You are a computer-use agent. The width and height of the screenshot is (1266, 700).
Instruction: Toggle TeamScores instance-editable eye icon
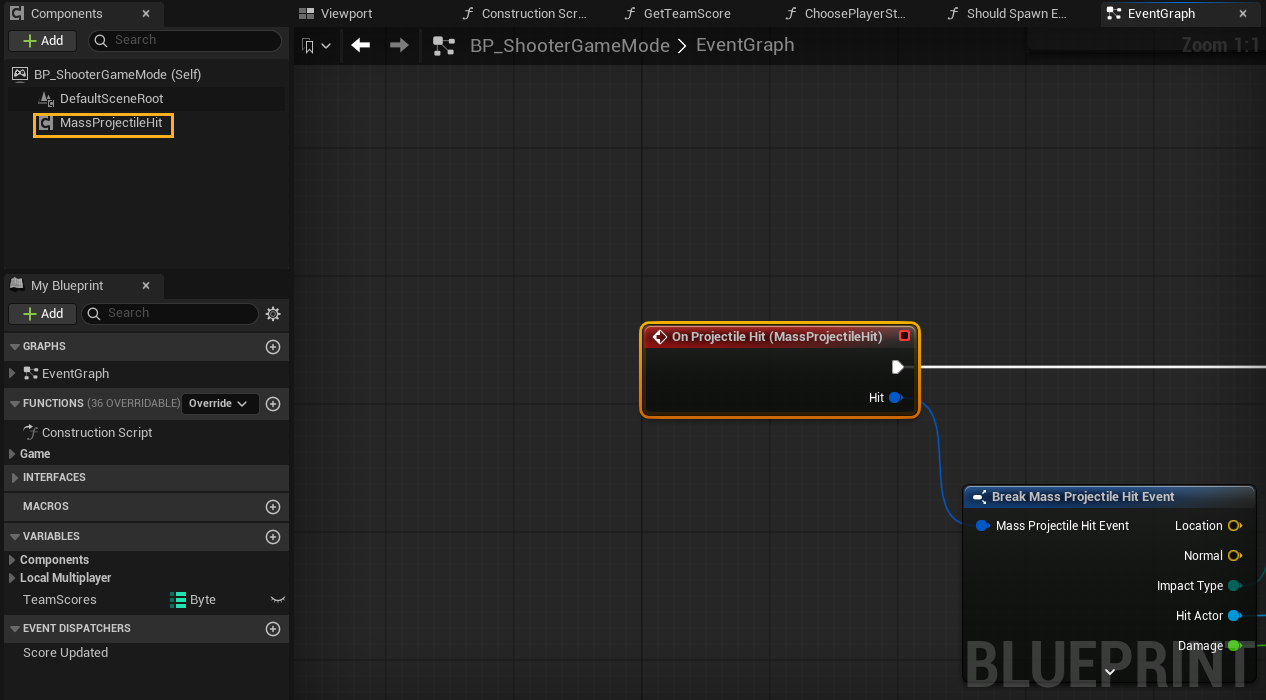click(278, 600)
